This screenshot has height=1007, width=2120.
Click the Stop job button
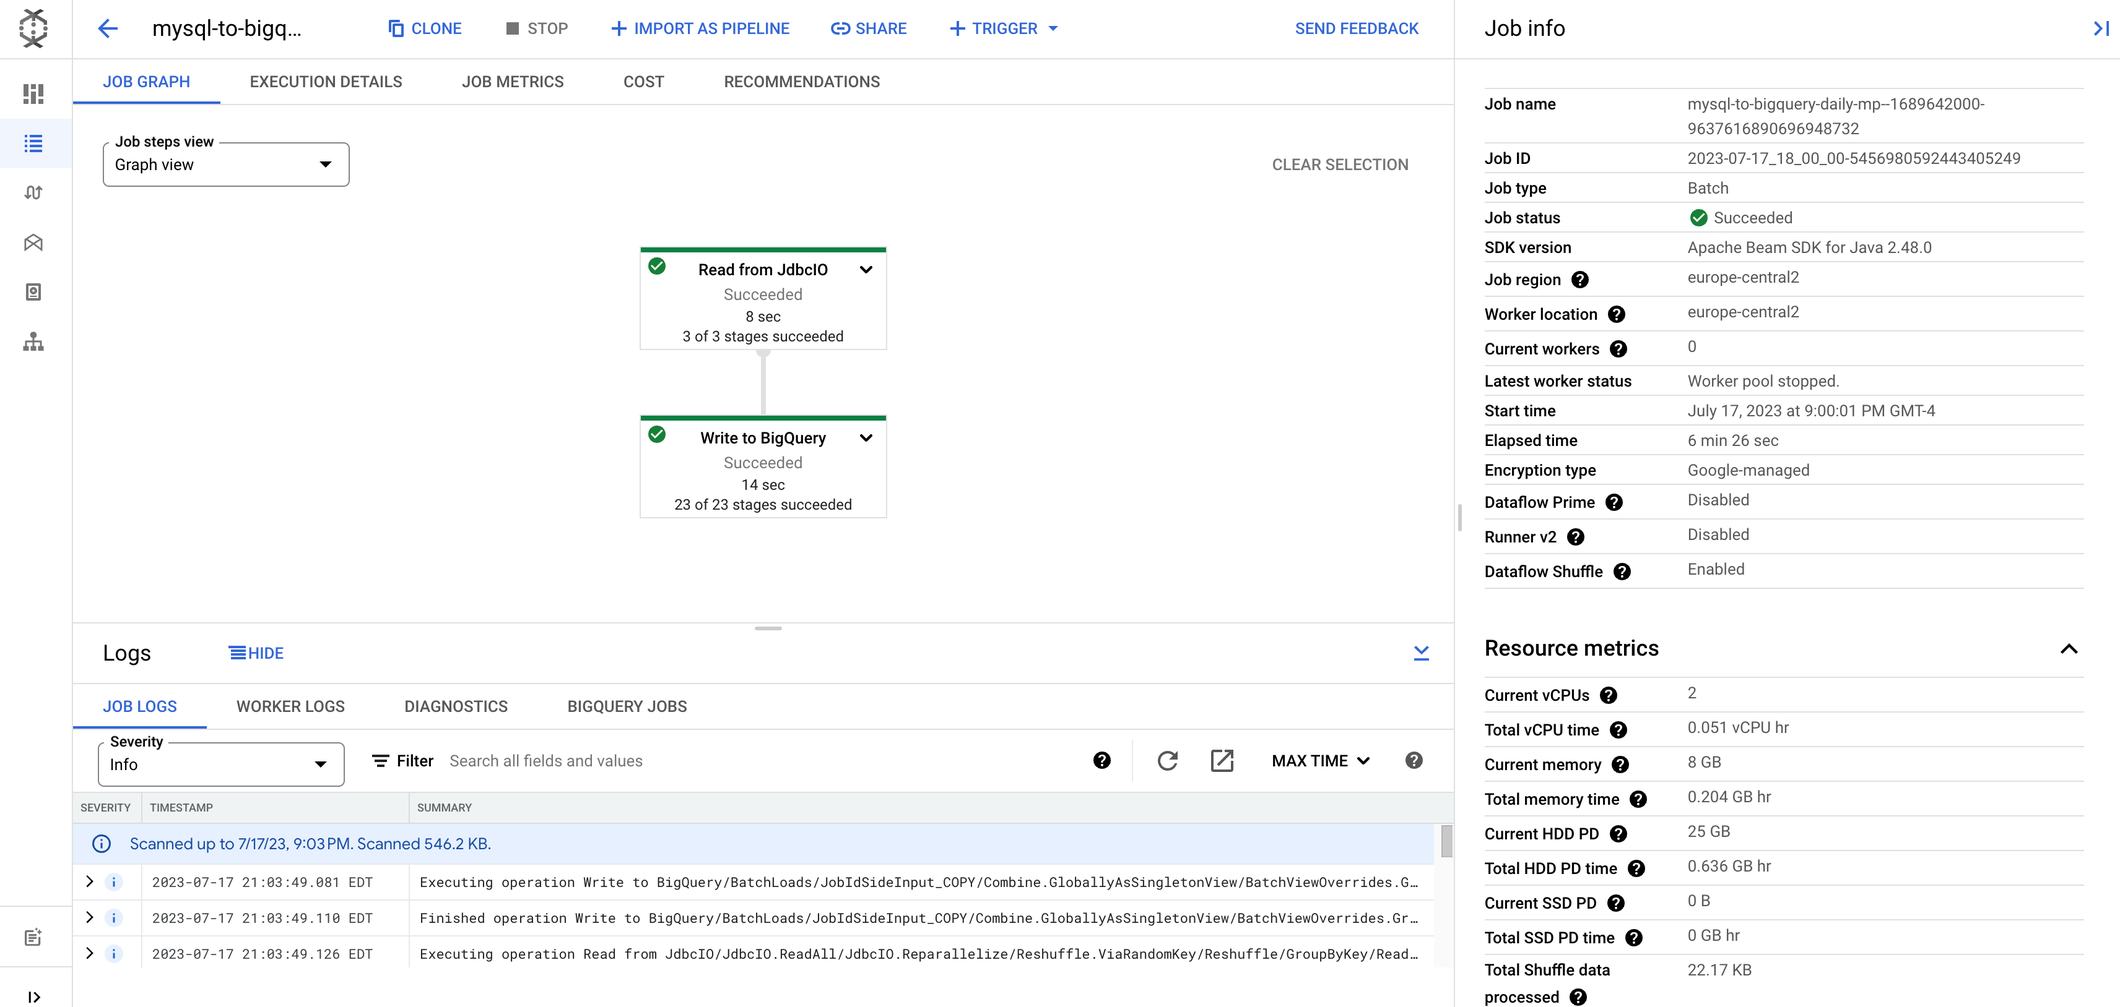click(537, 29)
